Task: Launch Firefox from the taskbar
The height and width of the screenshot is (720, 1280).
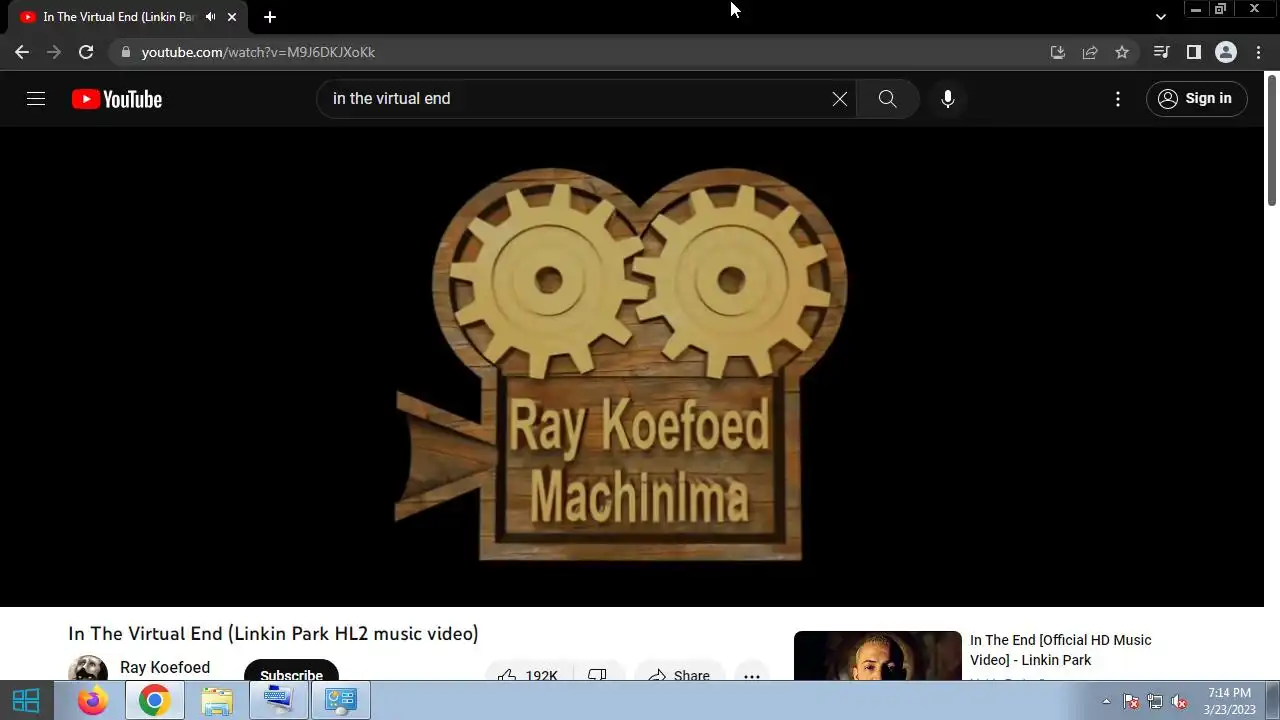Action: click(92, 701)
